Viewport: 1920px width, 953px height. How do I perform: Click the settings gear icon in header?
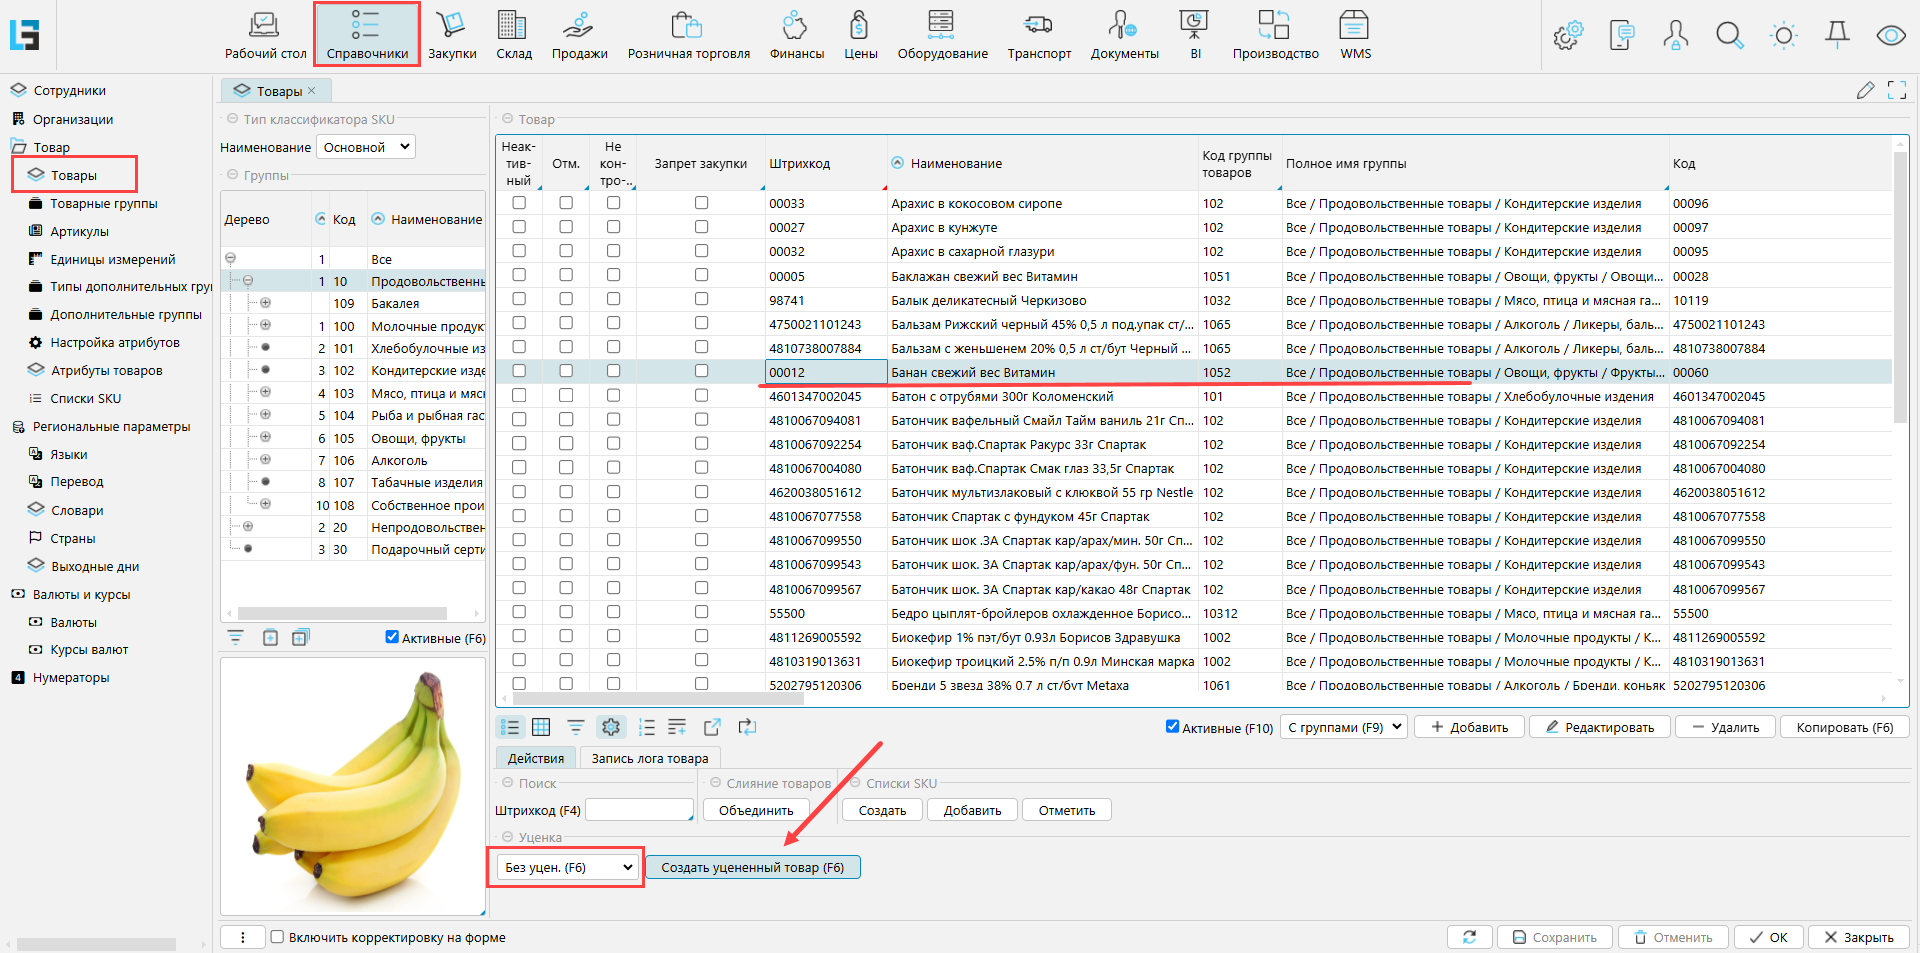coord(1567,36)
